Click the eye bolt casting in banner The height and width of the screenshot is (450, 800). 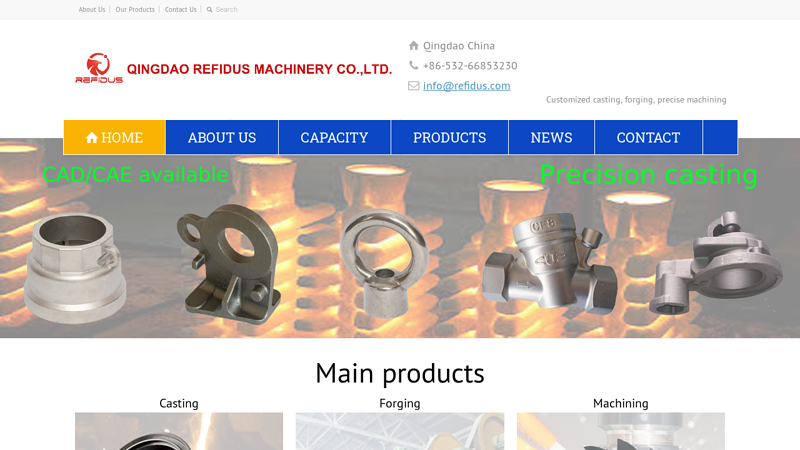coord(384,262)
